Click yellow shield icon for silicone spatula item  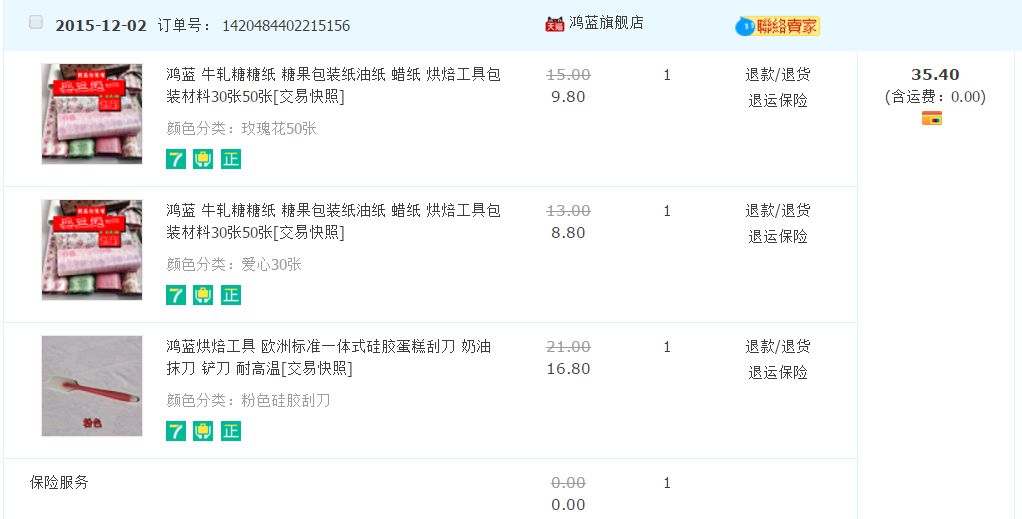pos(203,431)
